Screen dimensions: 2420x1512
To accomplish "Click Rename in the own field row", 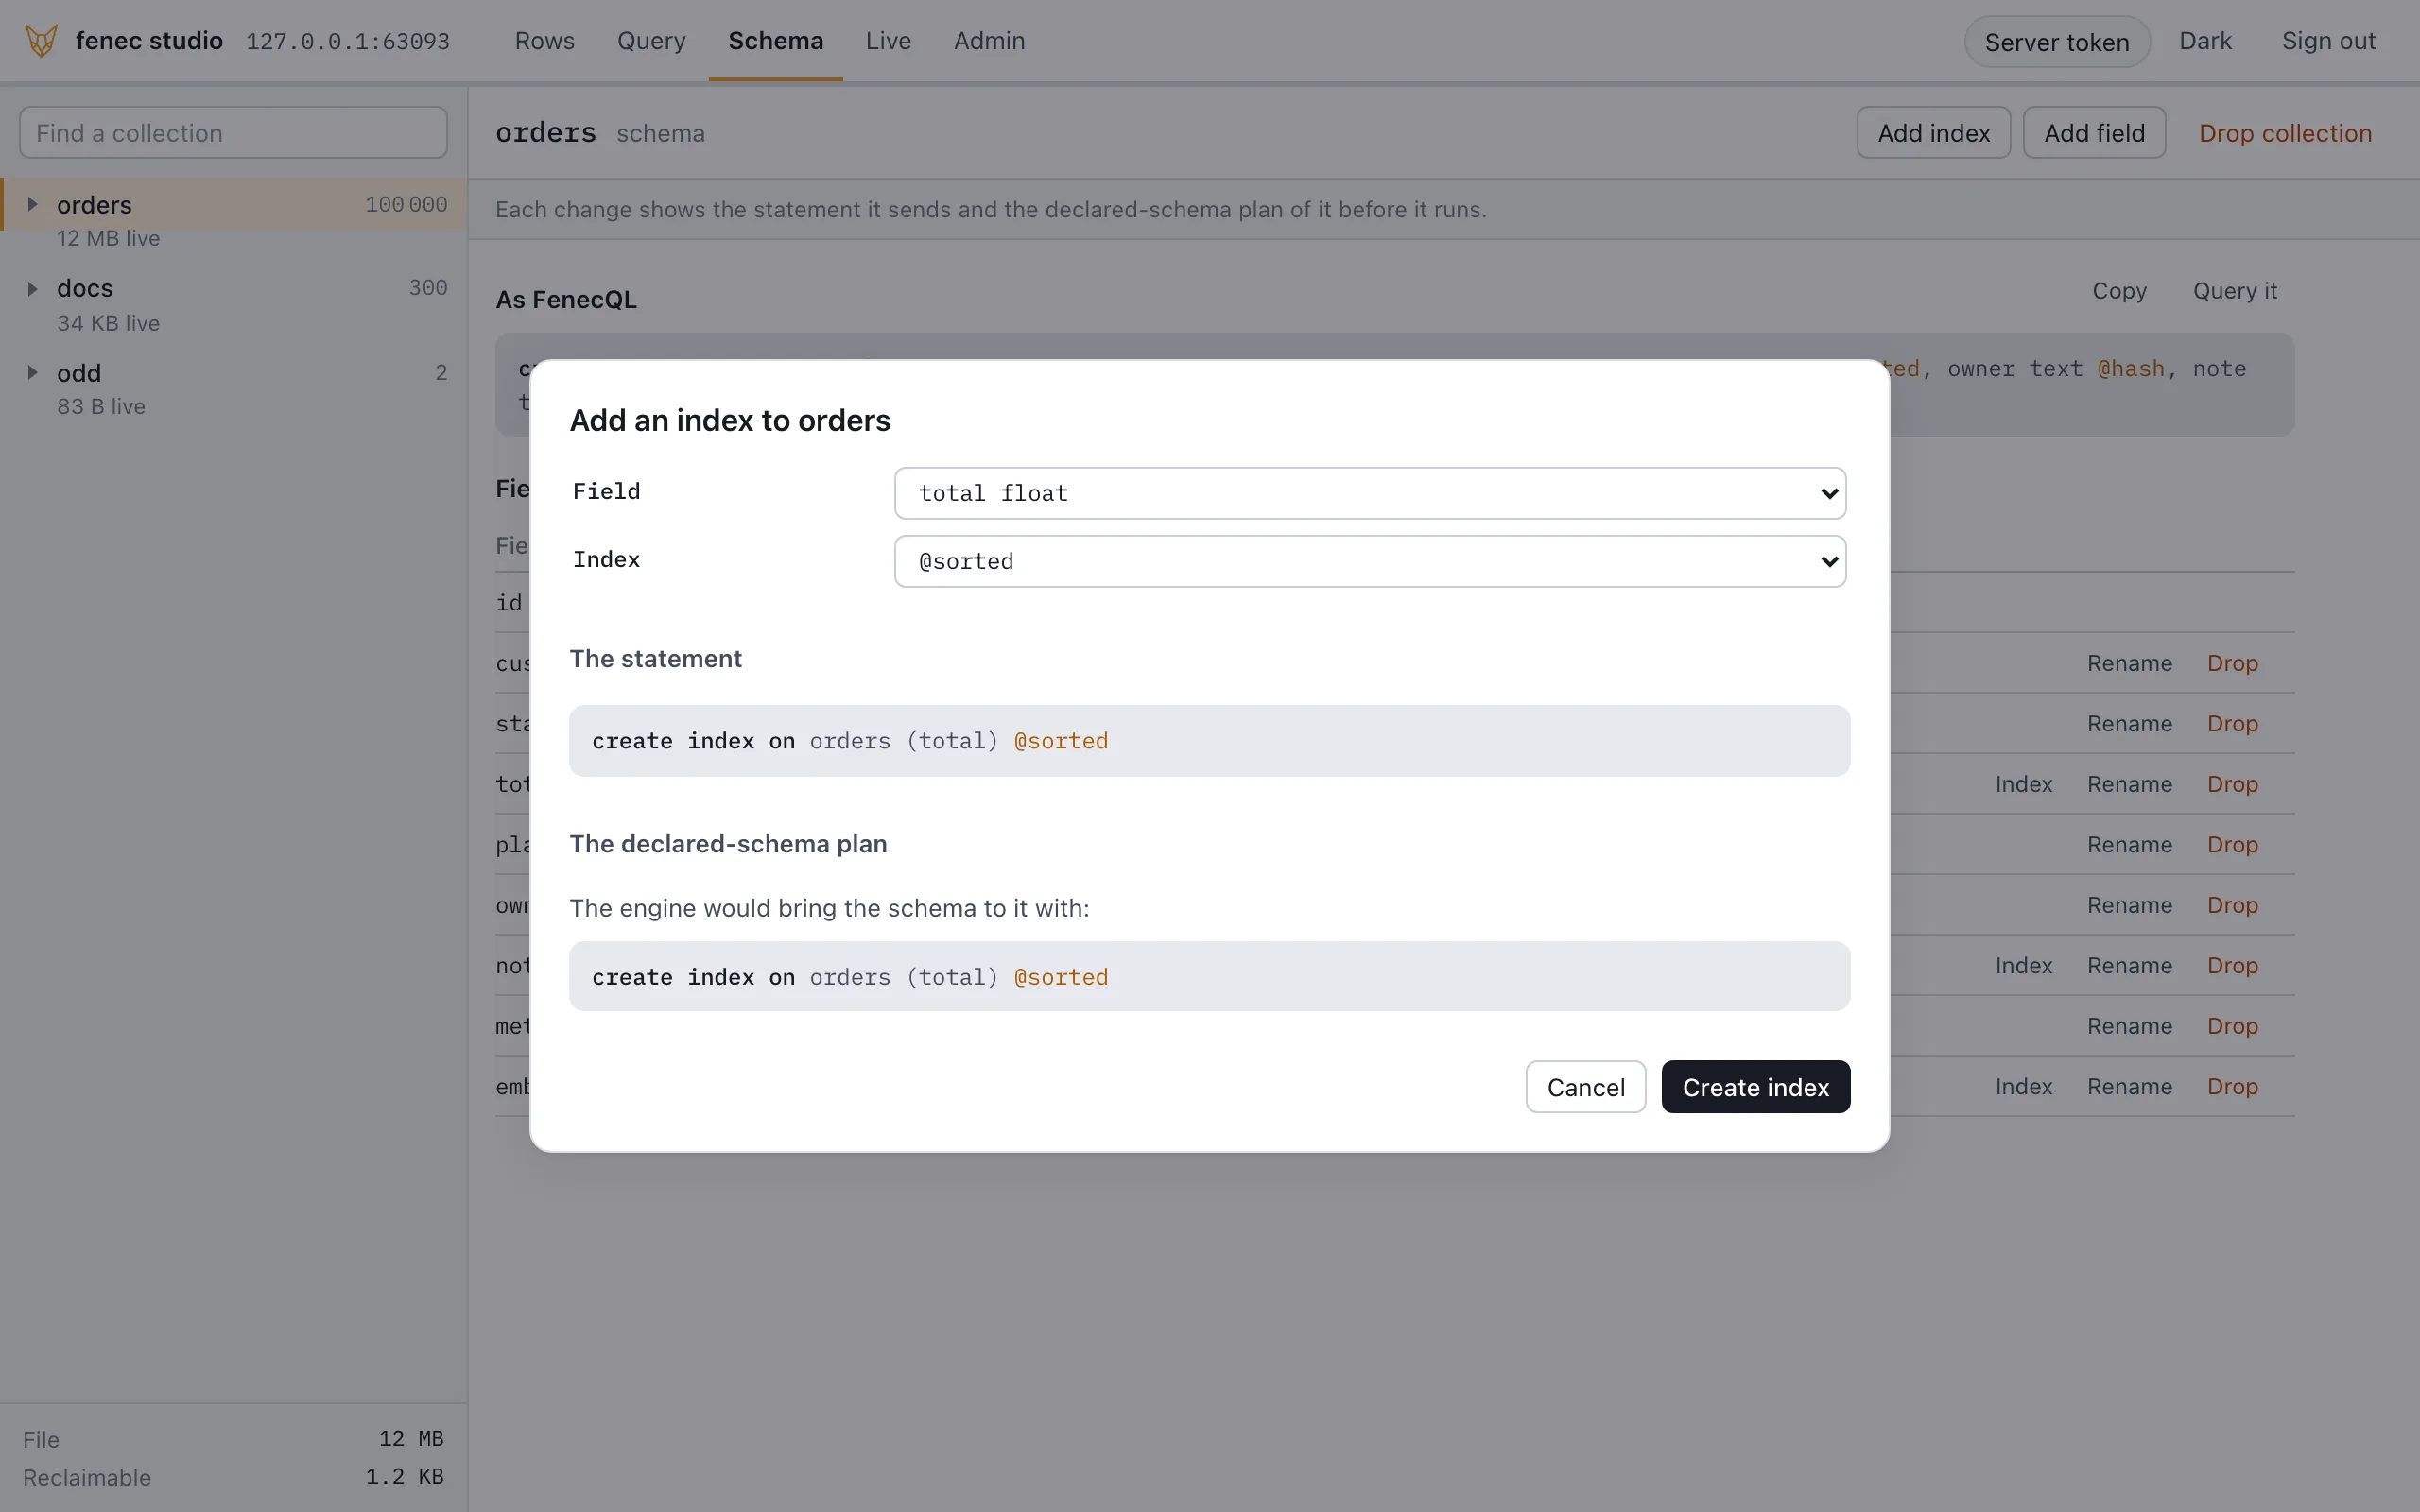I will coord(2129,906).
